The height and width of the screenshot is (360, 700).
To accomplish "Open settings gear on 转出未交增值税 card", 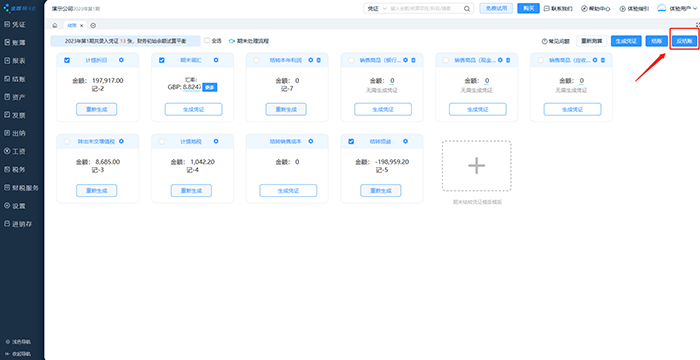I will [x=121, y=141].
